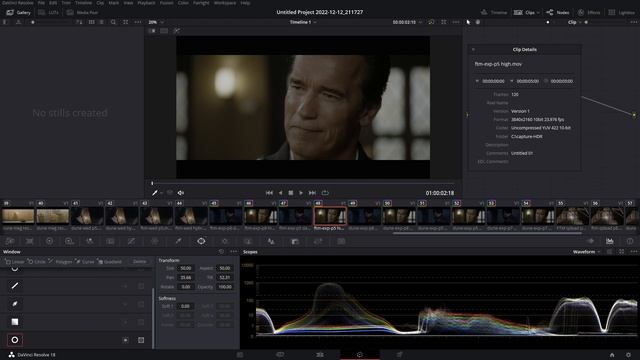Image resolution: width=640 pixels, height=360 pixels.
Task: Show the Scopes panel icon
Action: 610,241
